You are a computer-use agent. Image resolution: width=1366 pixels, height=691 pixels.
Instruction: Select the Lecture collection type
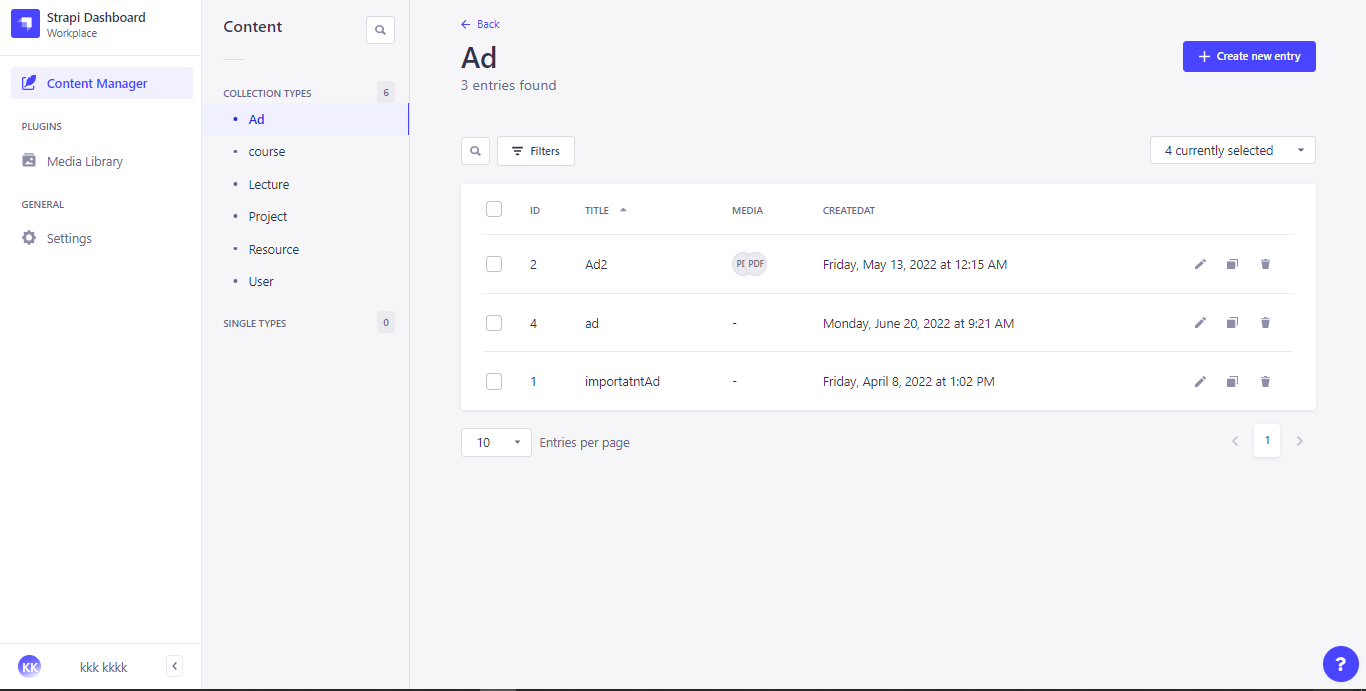pos(269,184)
